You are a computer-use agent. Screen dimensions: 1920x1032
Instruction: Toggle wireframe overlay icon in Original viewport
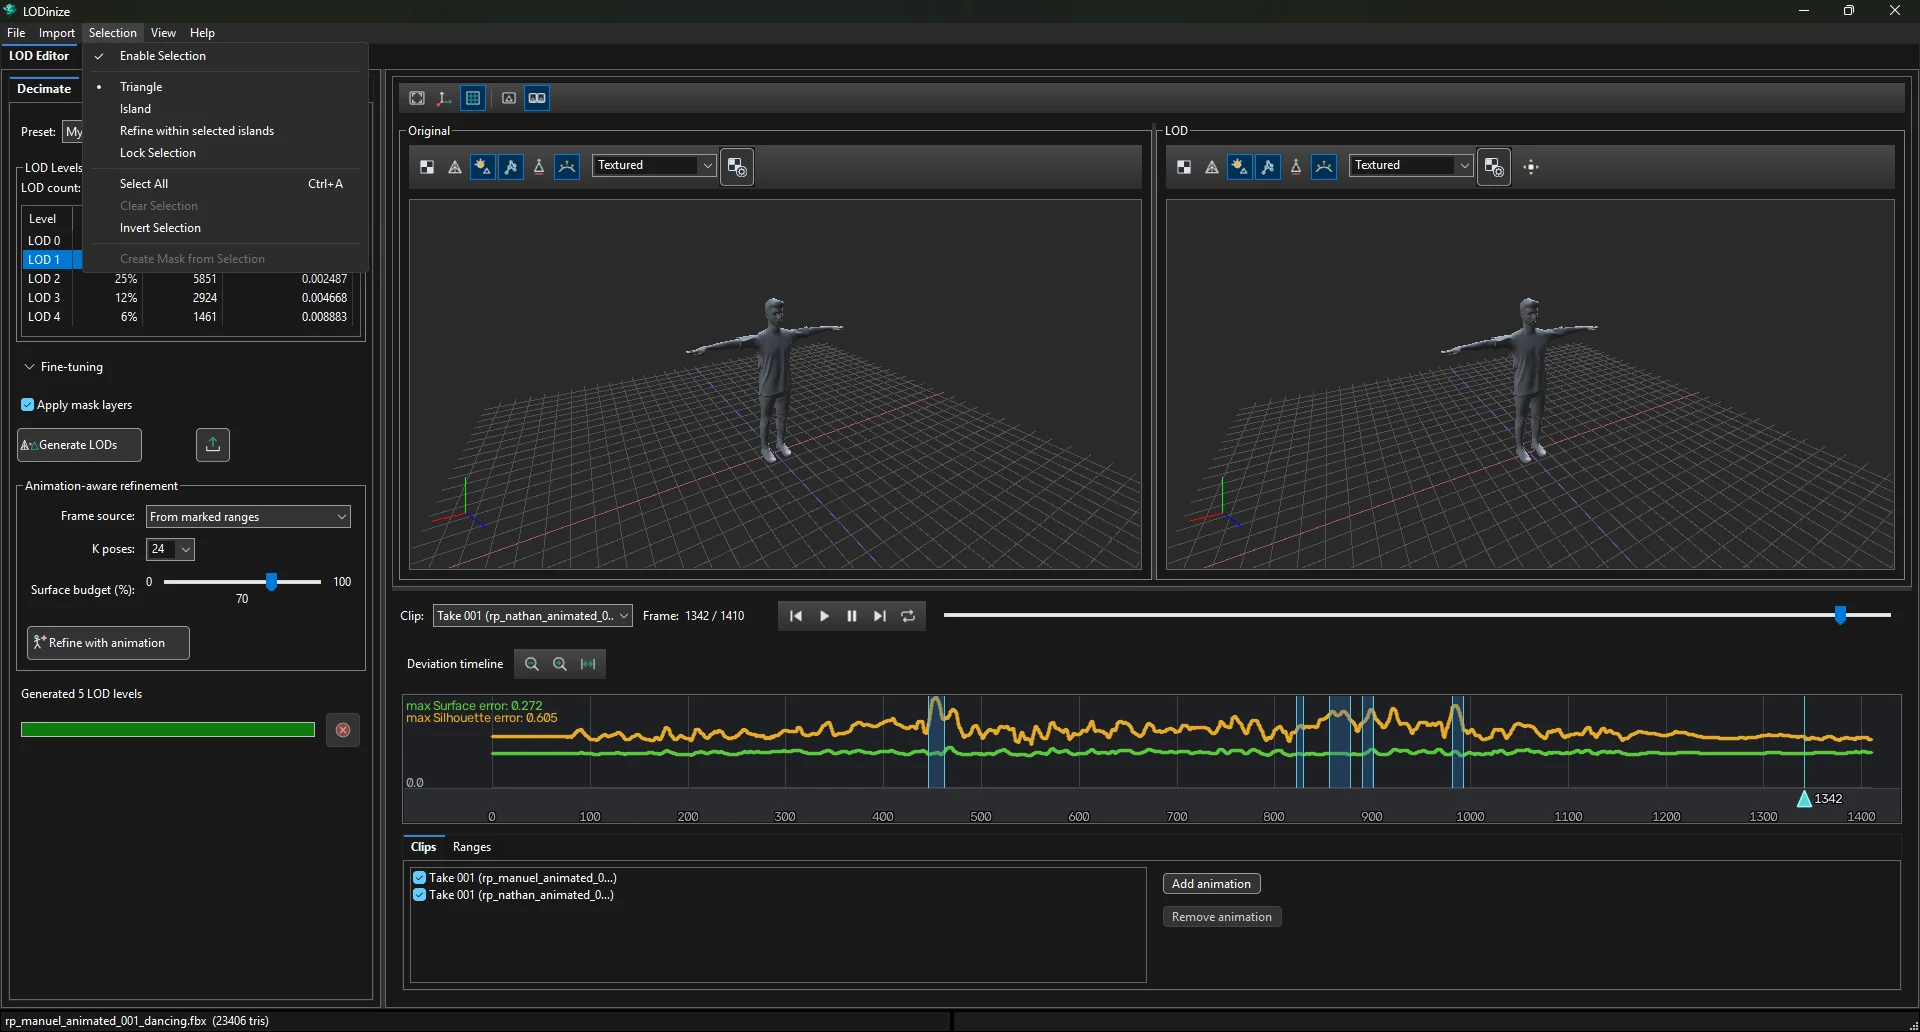[455, 167]
